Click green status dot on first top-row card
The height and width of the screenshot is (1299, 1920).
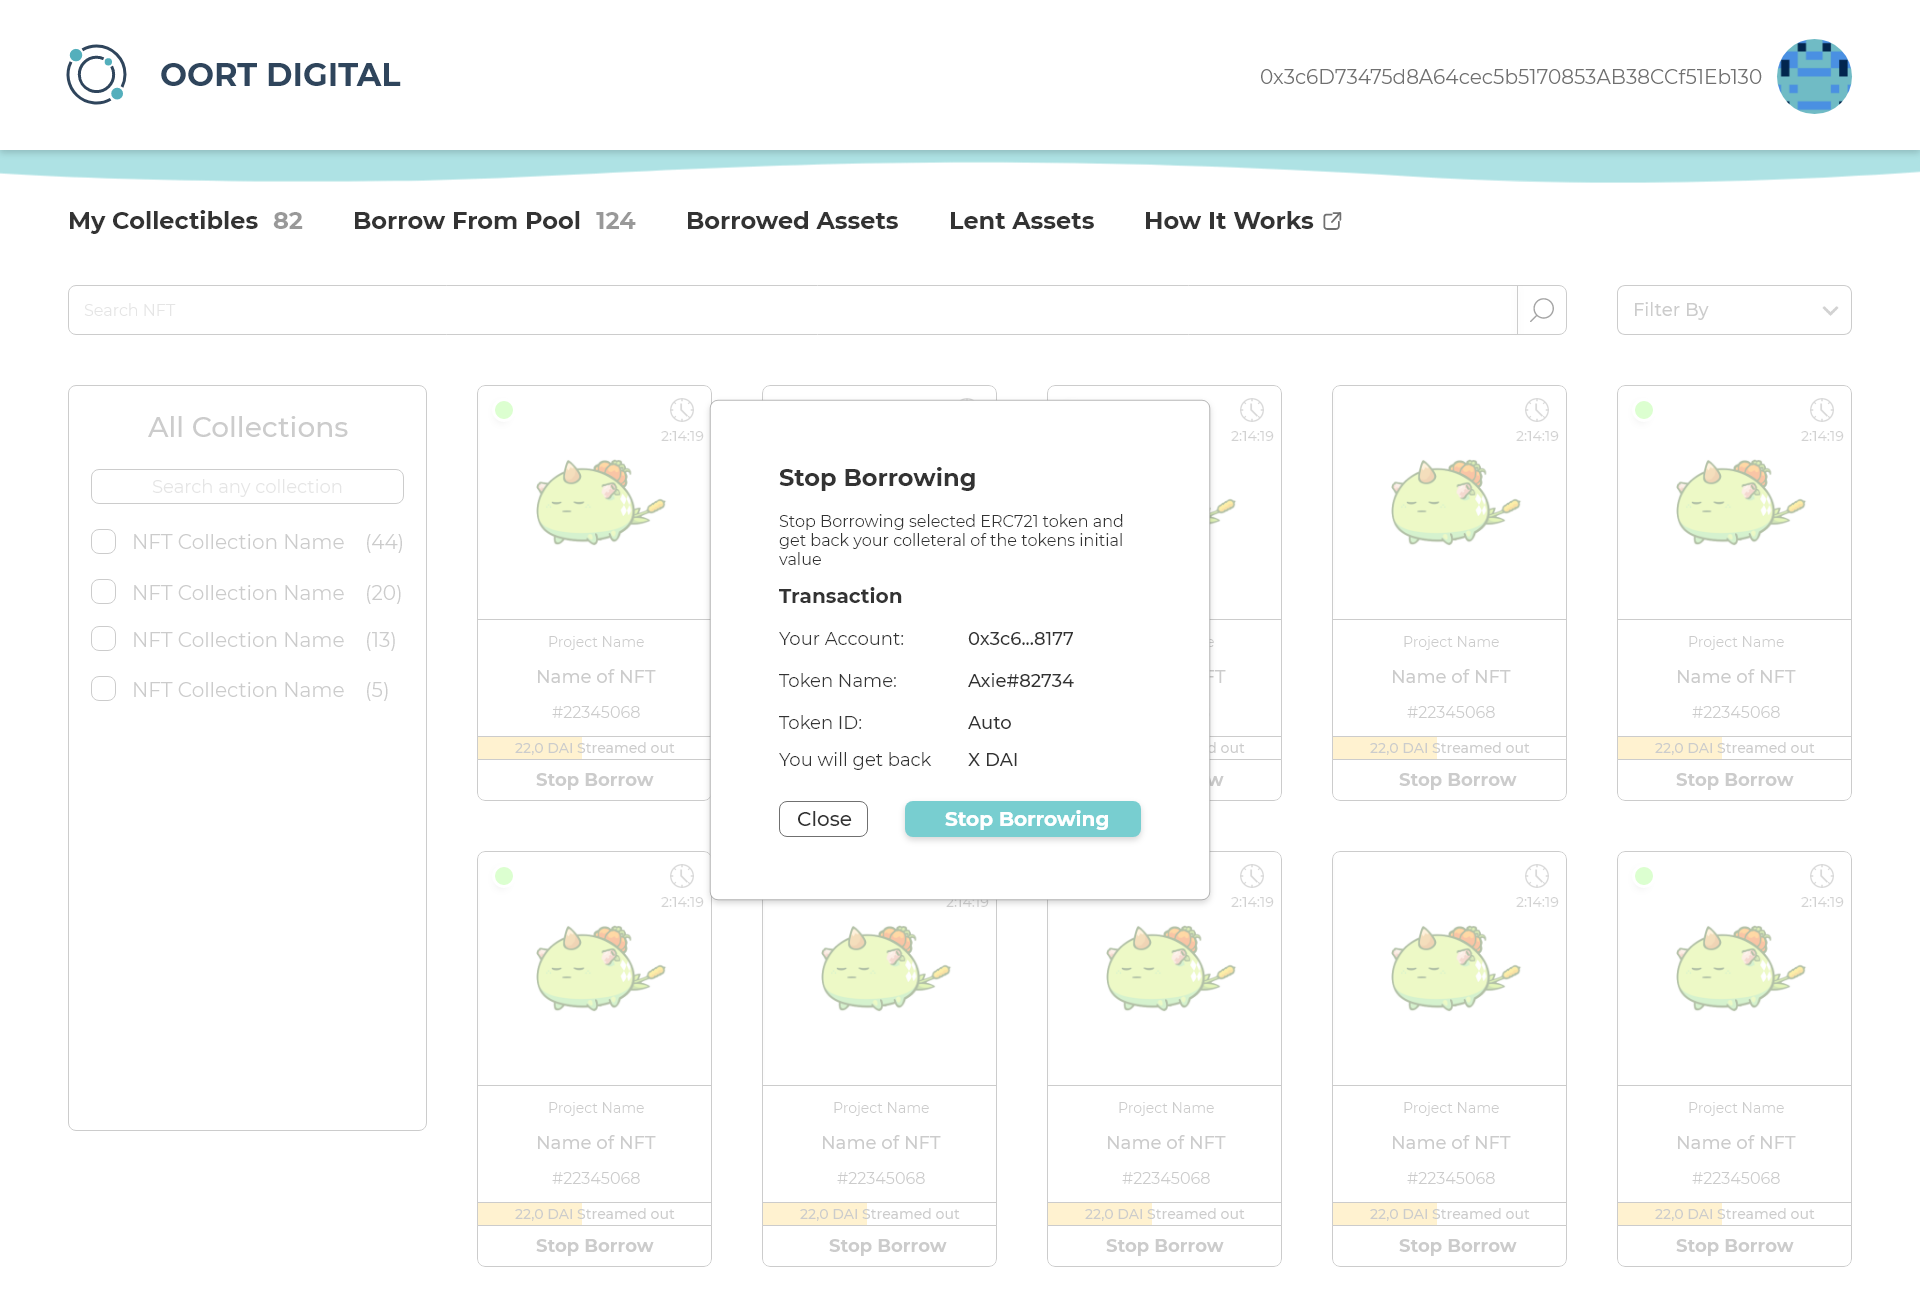[x=504, y=410]
